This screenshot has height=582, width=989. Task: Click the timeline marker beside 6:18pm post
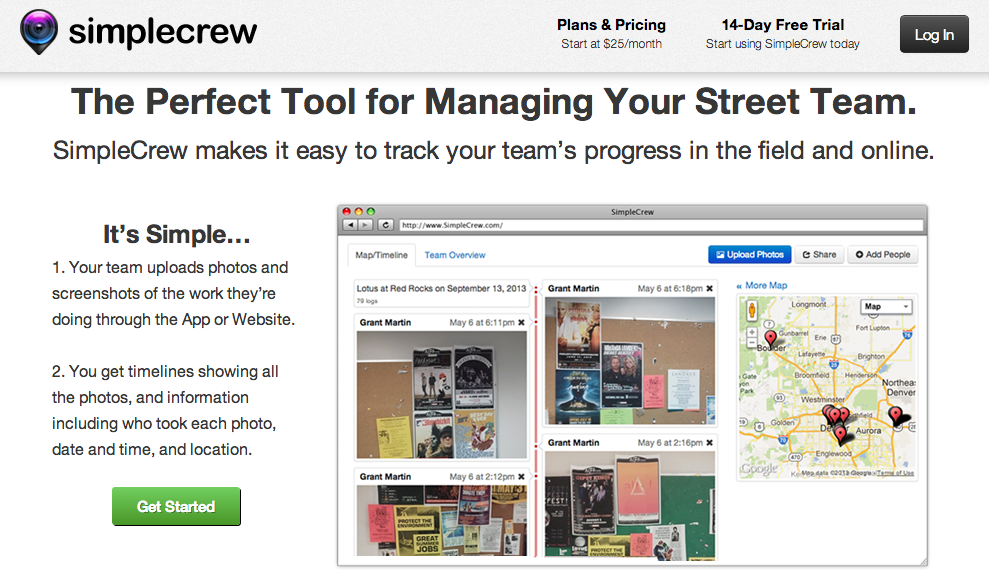536,289
